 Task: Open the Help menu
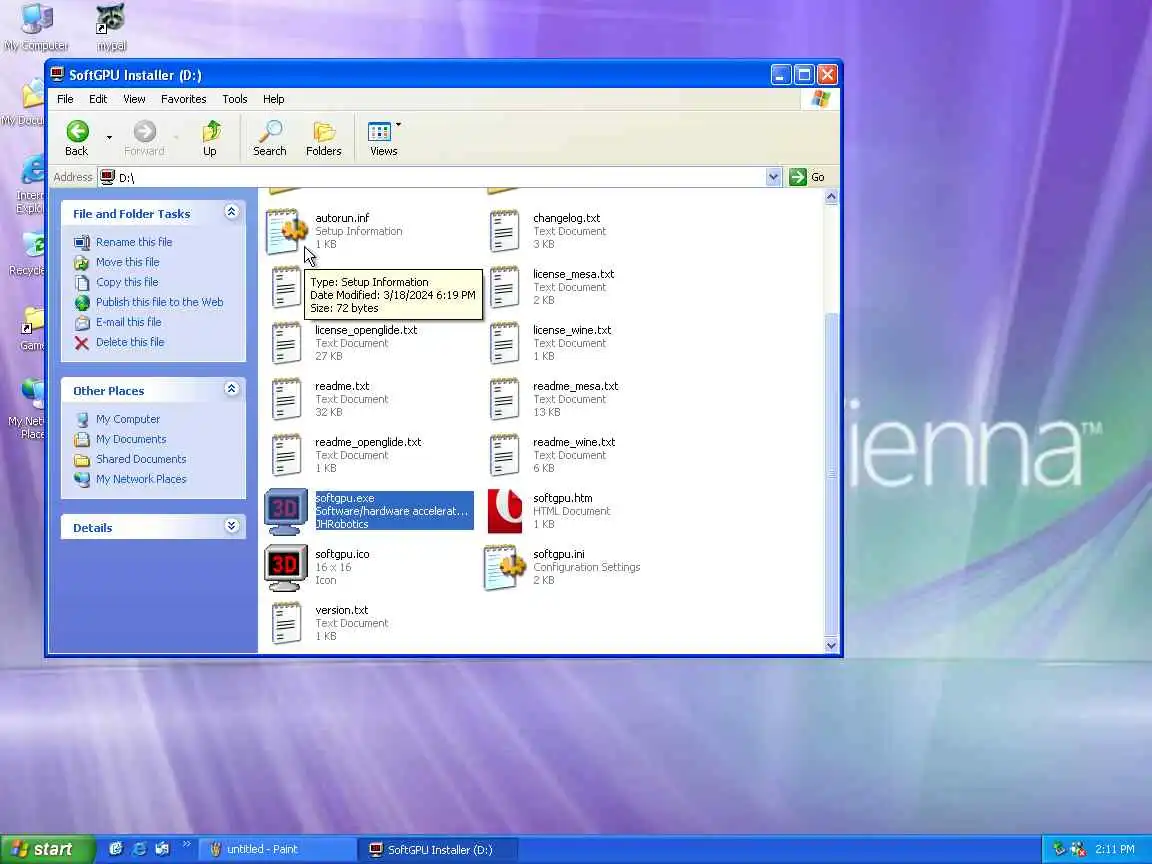pos(273,99)
